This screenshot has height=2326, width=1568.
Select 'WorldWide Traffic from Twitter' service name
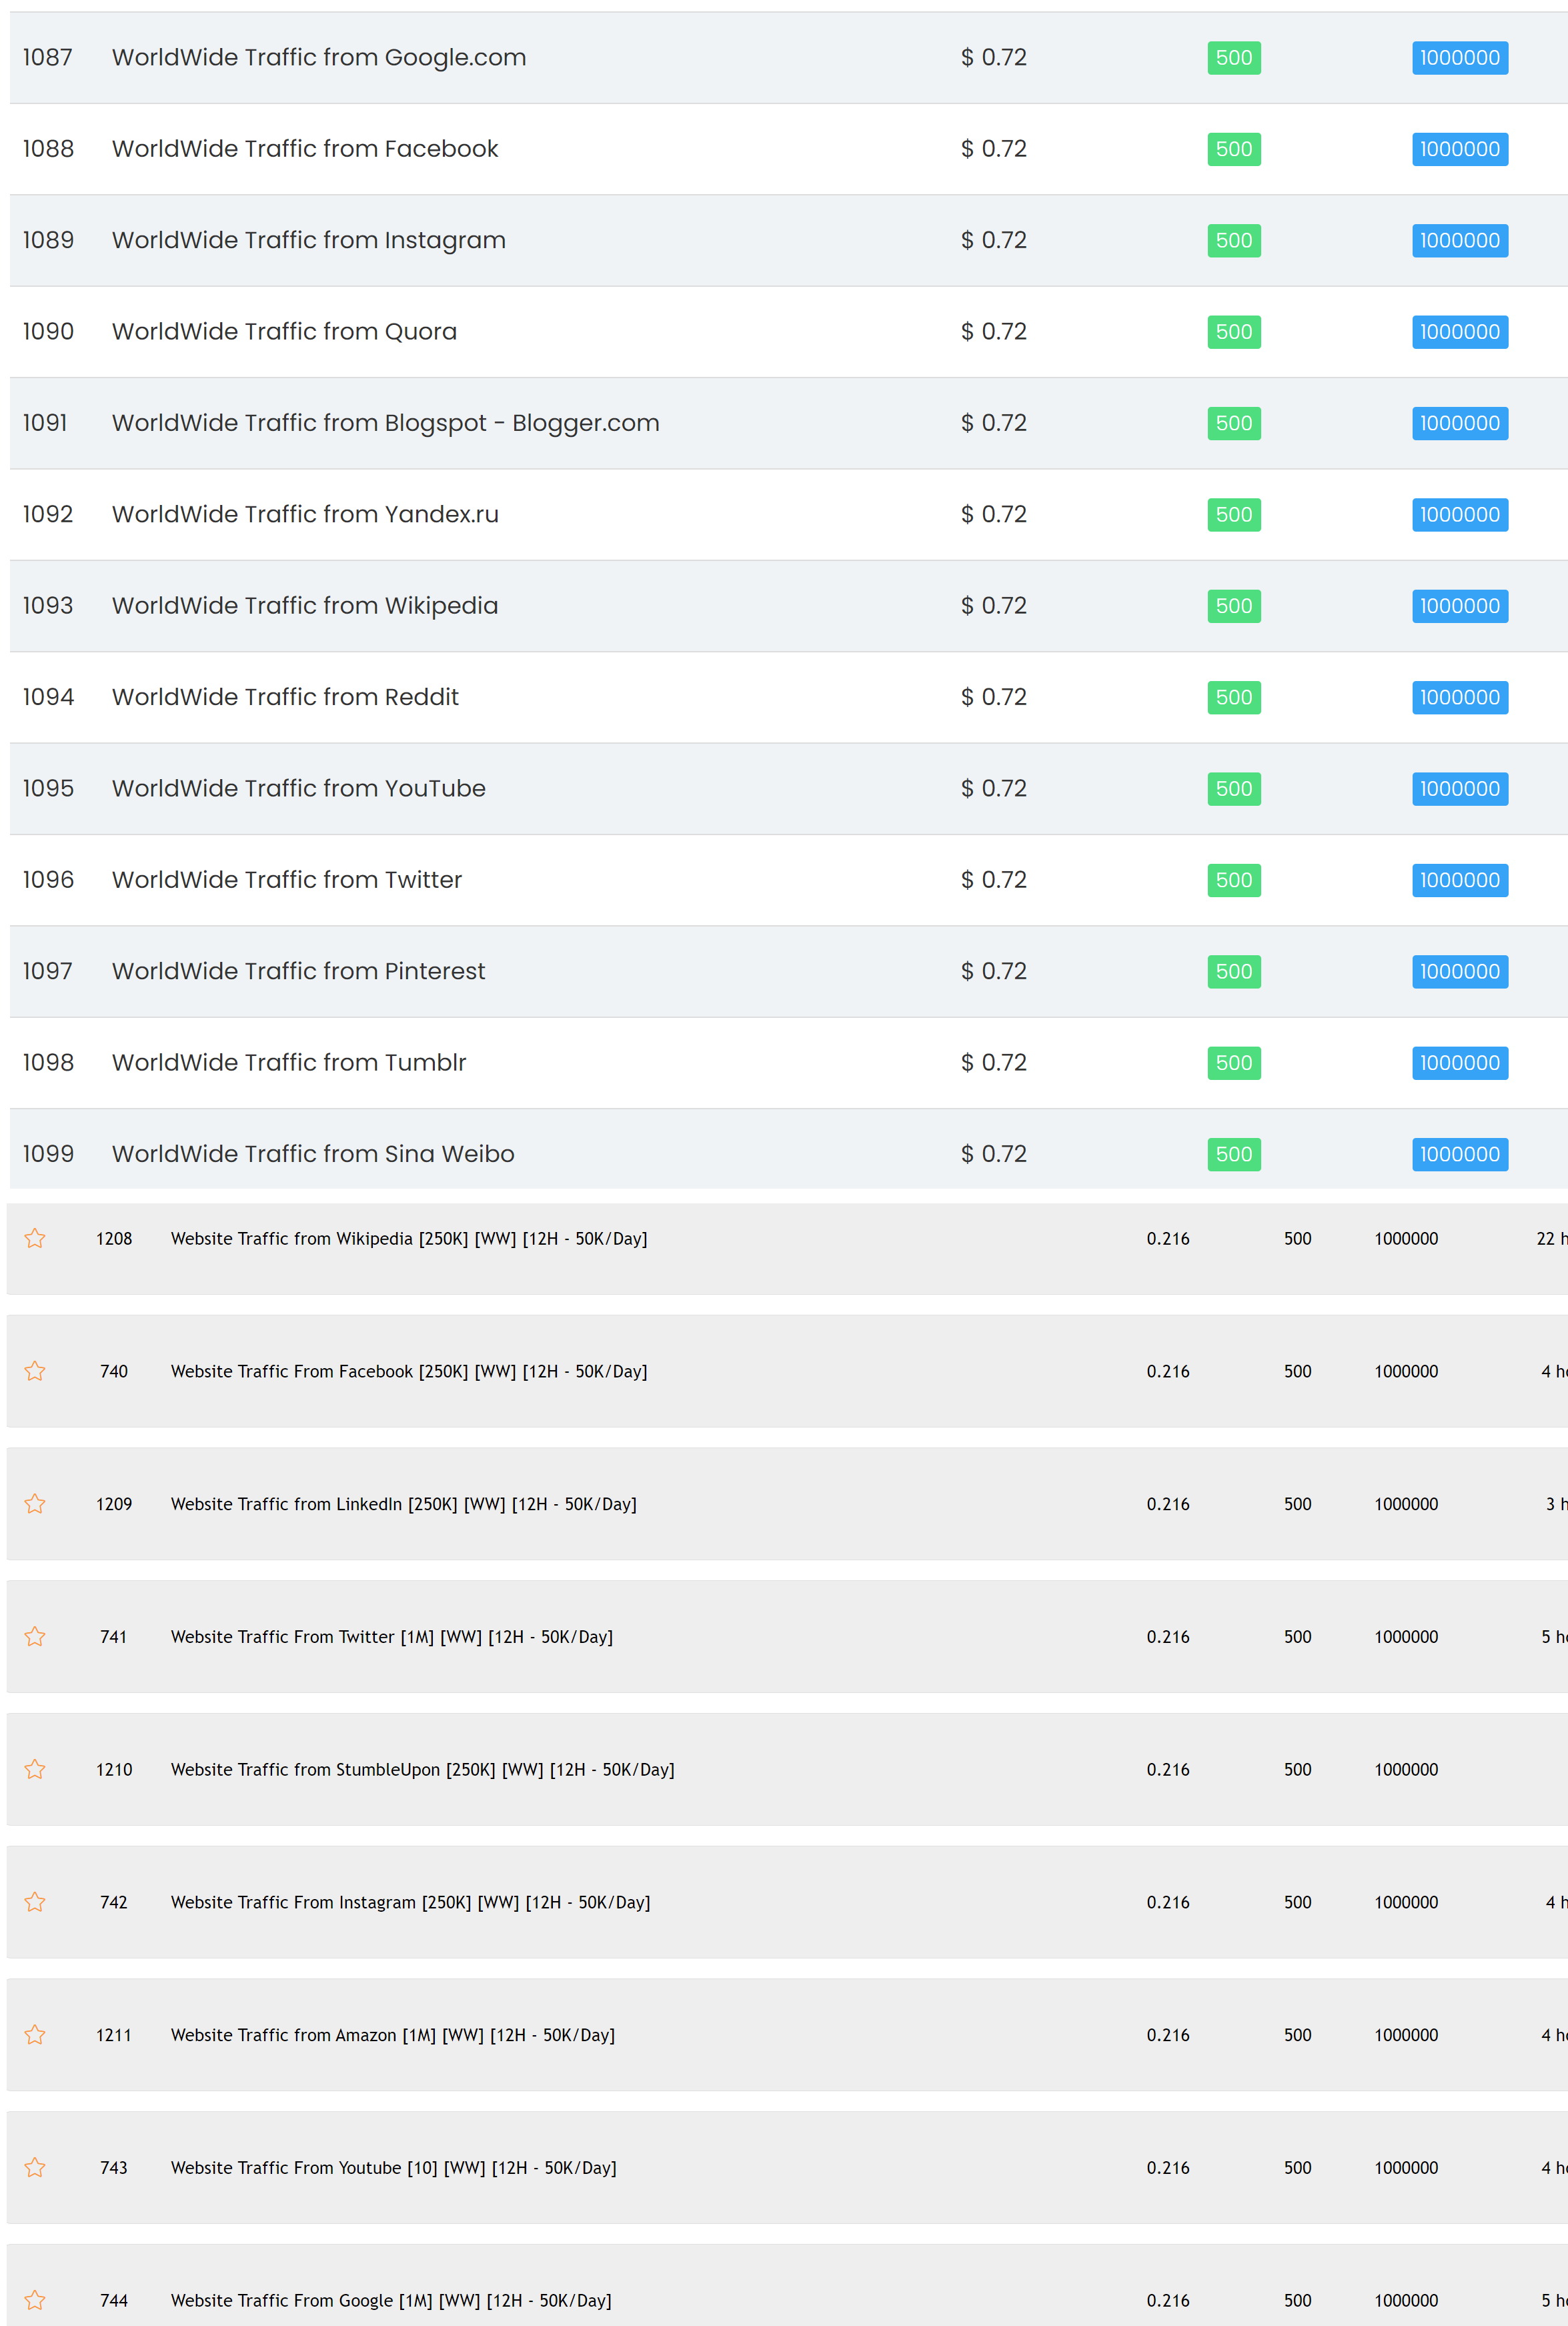click(x=287, y=880)
